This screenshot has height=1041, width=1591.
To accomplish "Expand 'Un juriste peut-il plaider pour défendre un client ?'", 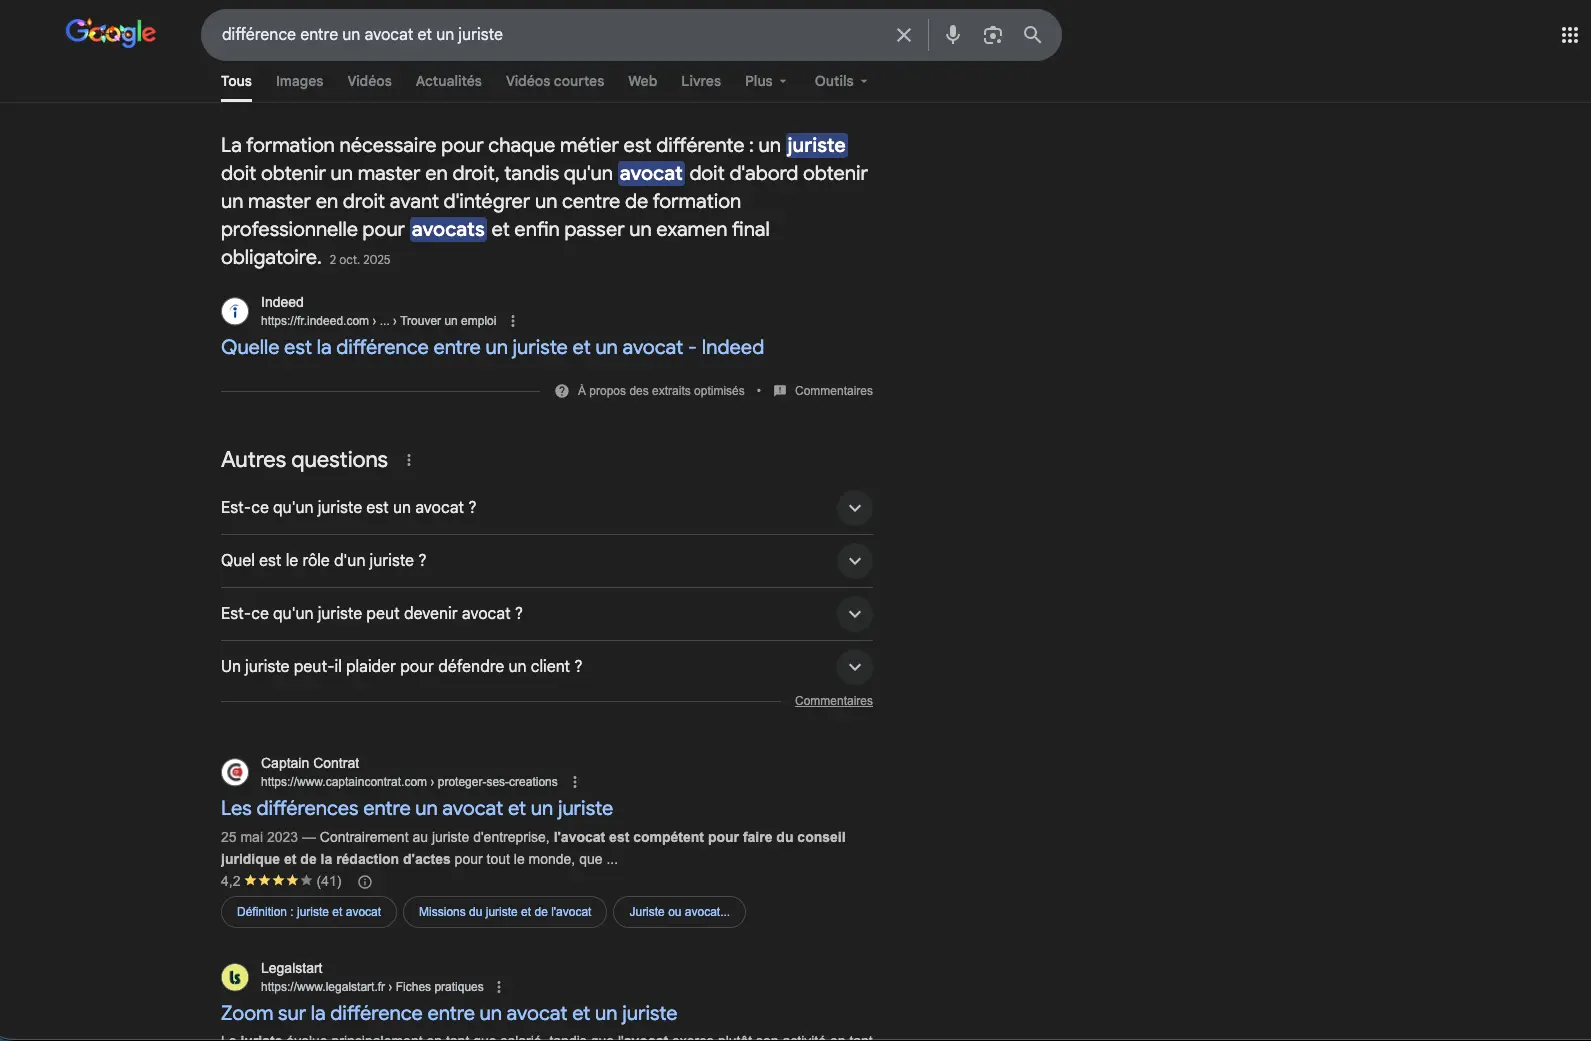I will tap(854, 666).
